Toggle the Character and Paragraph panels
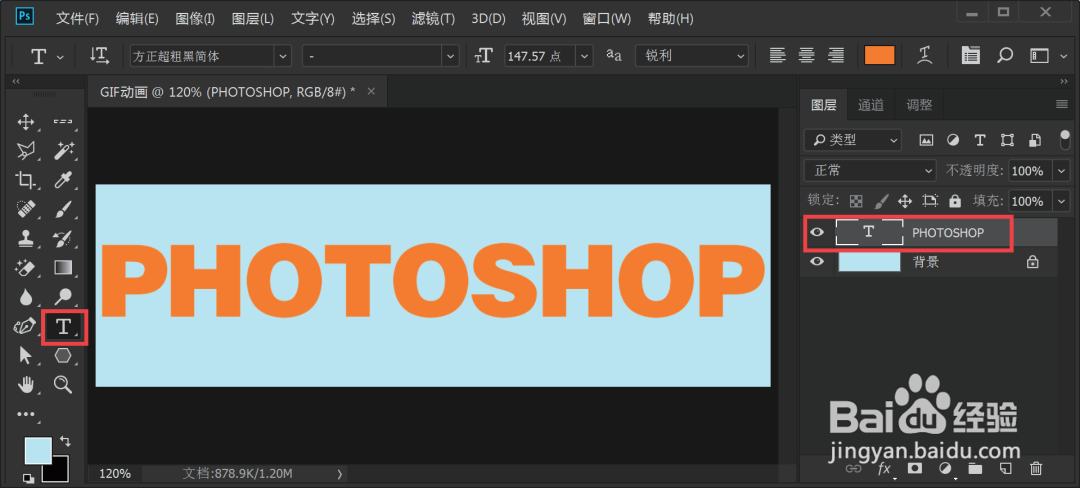Screen dimensions: 1080x488 (970, 56)
